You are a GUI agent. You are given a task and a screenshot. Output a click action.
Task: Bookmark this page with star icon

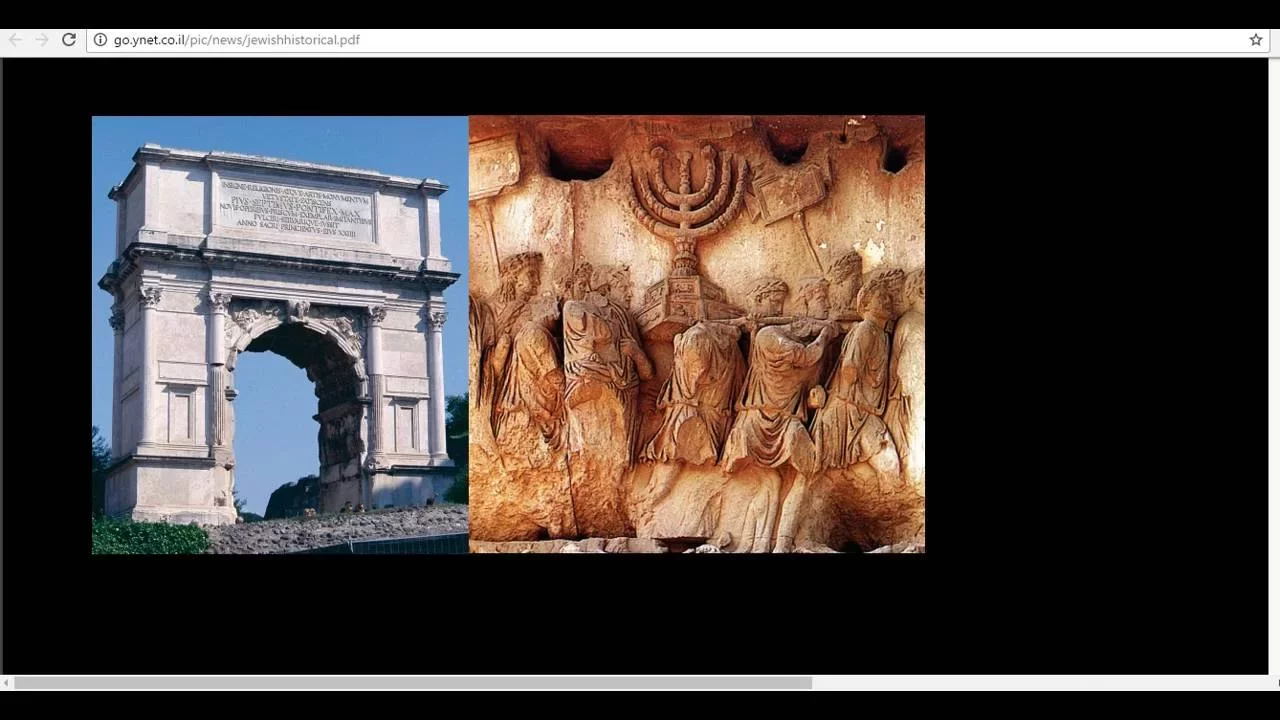1256,40
